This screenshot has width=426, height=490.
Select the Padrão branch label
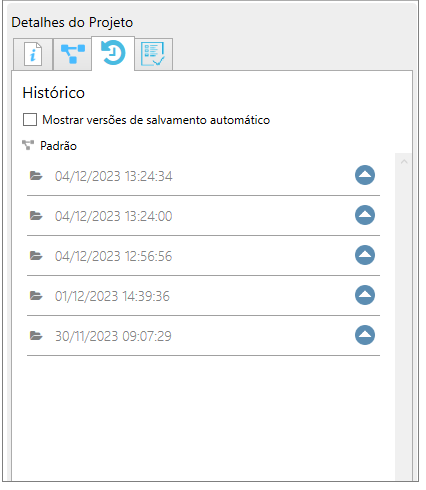coord(58,146)
